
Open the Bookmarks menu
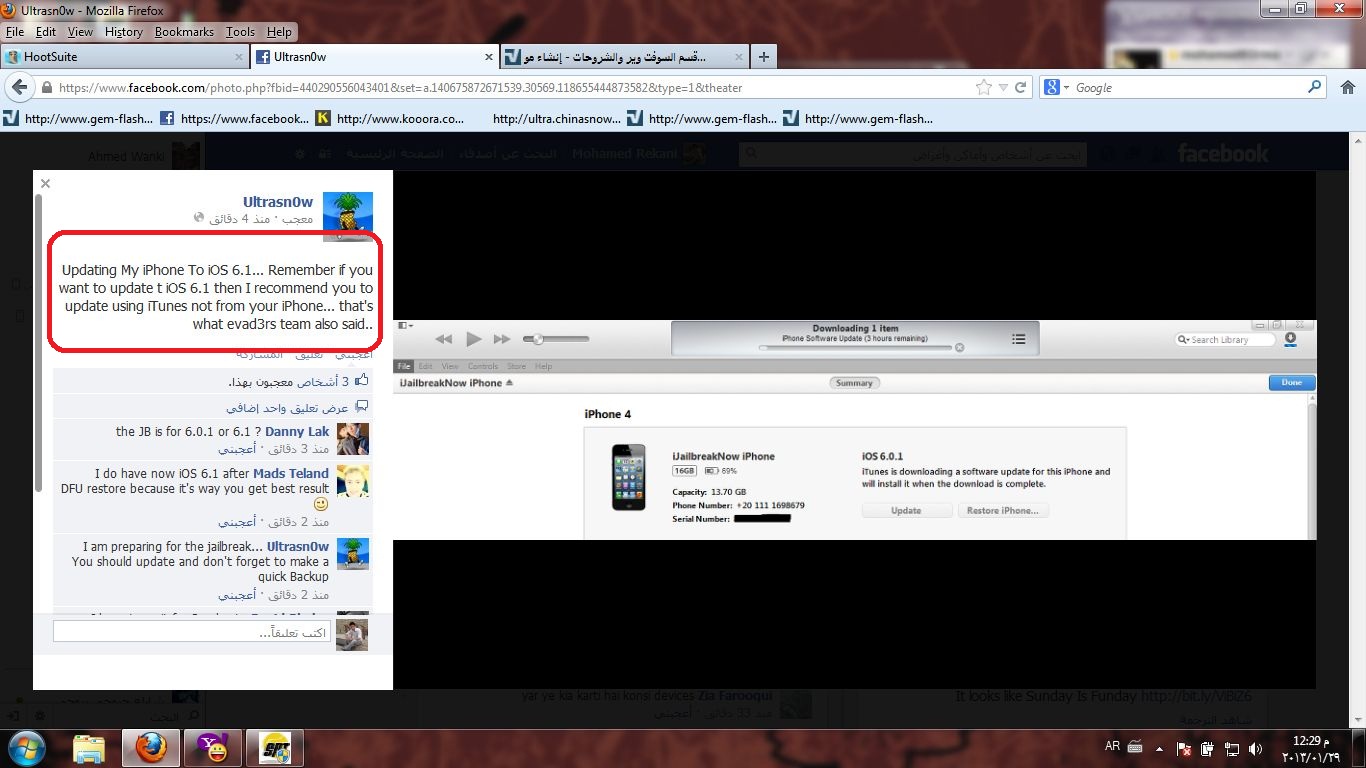coord(184,32)
